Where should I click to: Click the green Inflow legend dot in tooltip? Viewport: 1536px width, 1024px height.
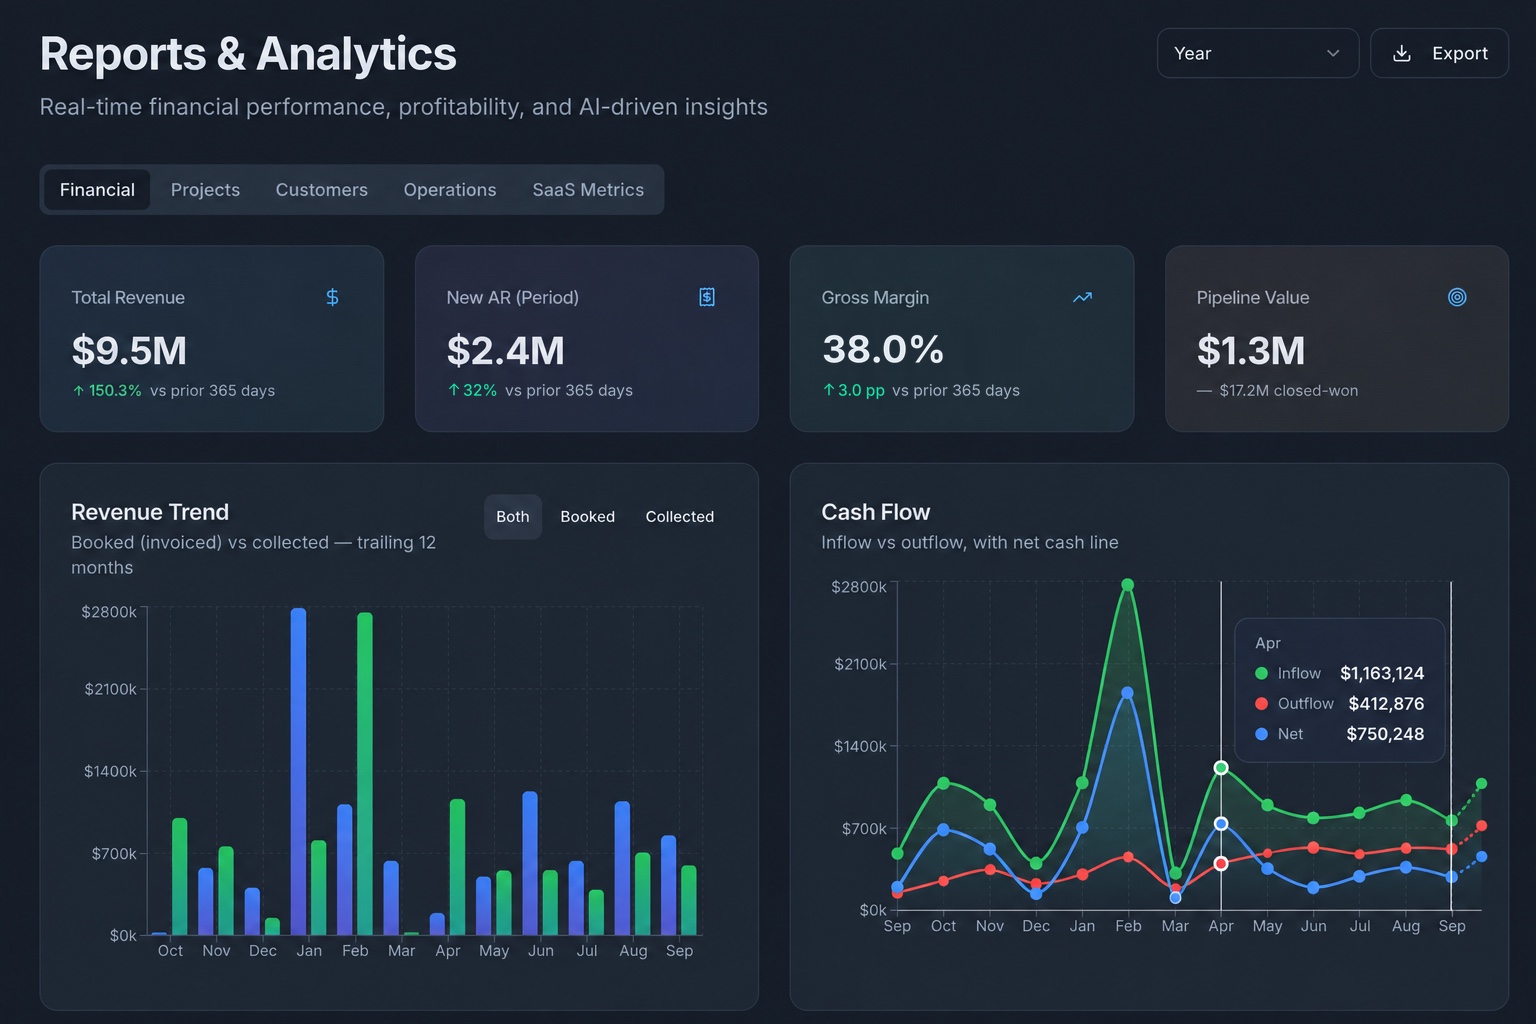pos(1262,673)
